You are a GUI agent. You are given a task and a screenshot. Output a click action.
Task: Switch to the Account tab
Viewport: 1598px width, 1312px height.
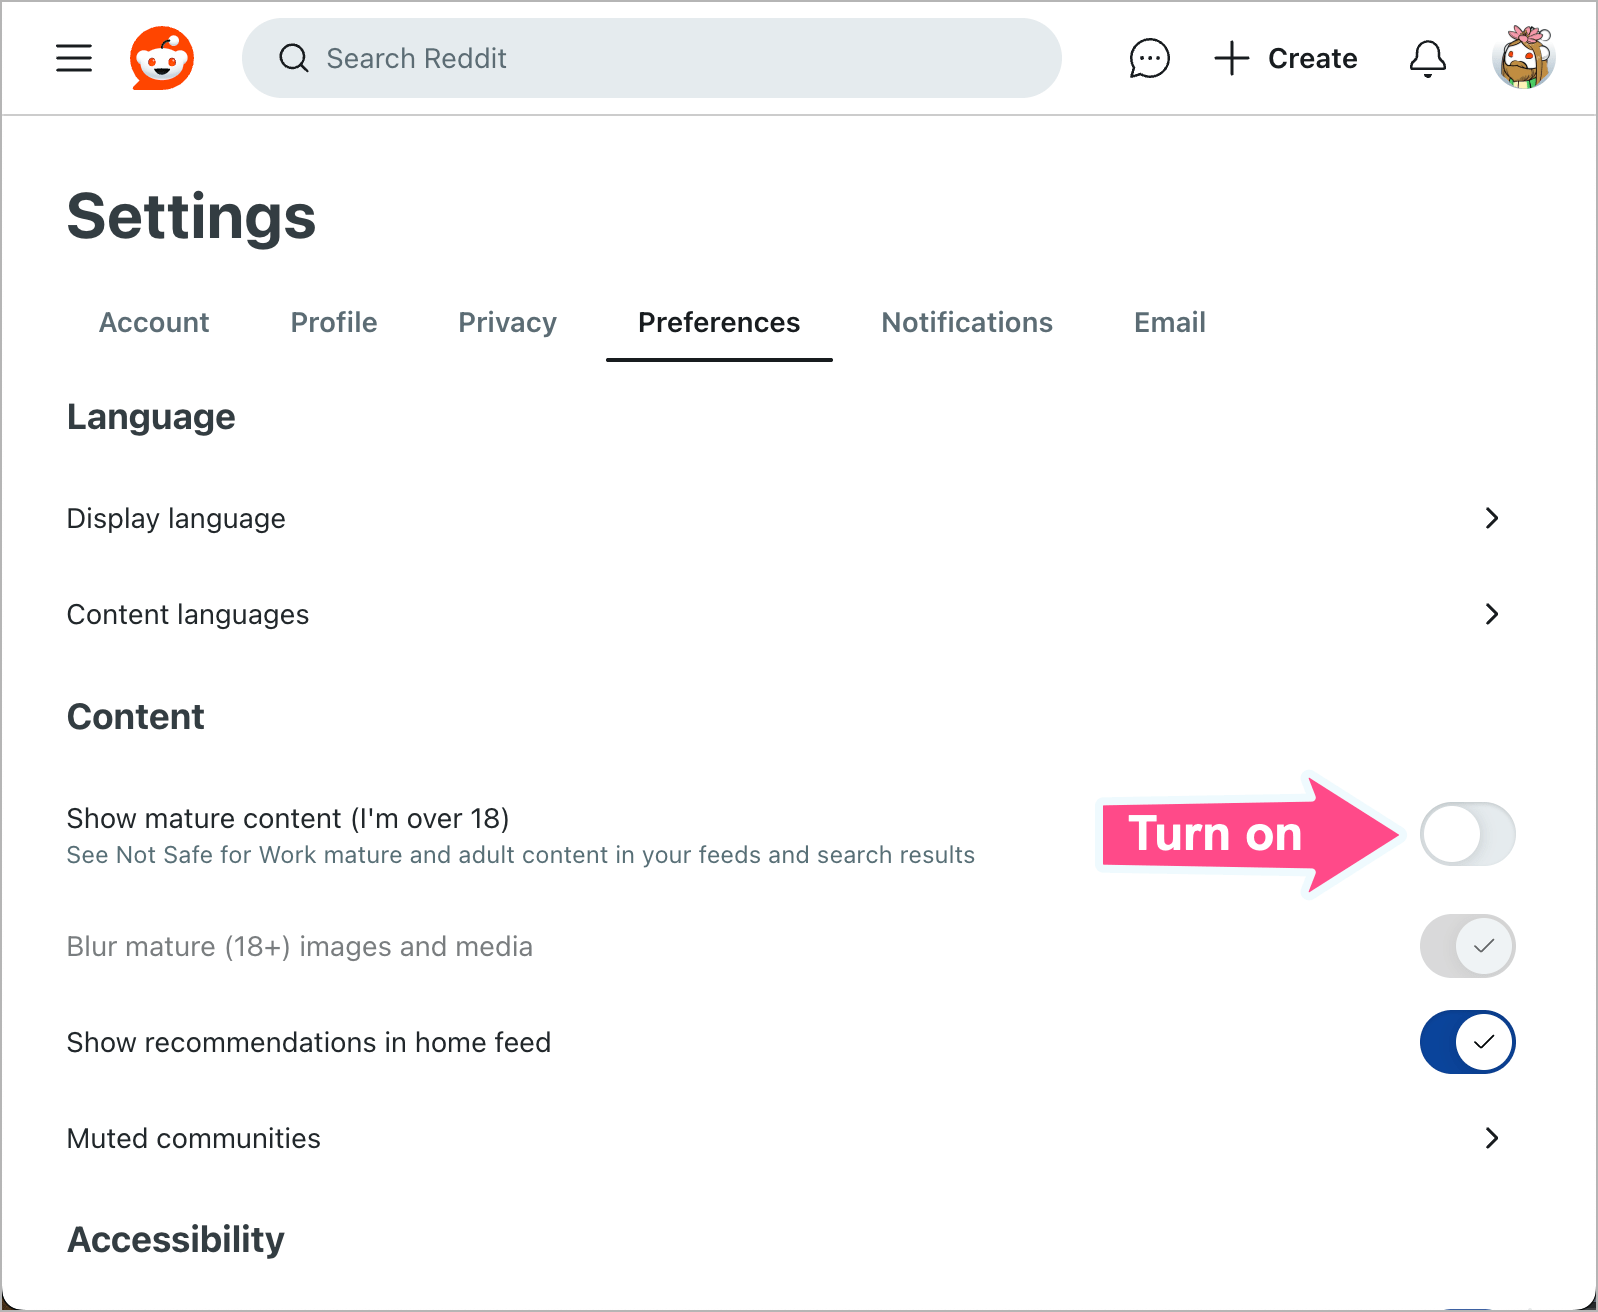pos(154,322)
